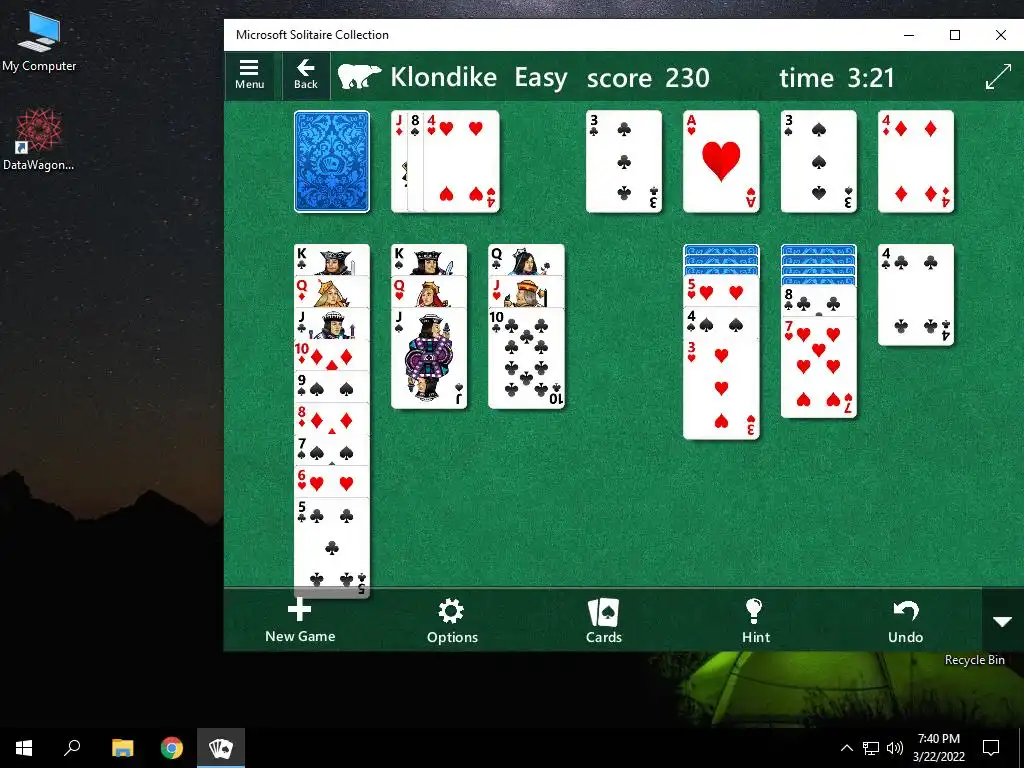Click the 3 of spades foundation pile
The width and height of the screenshot is (1024, 768).
[x=818, y=161]
